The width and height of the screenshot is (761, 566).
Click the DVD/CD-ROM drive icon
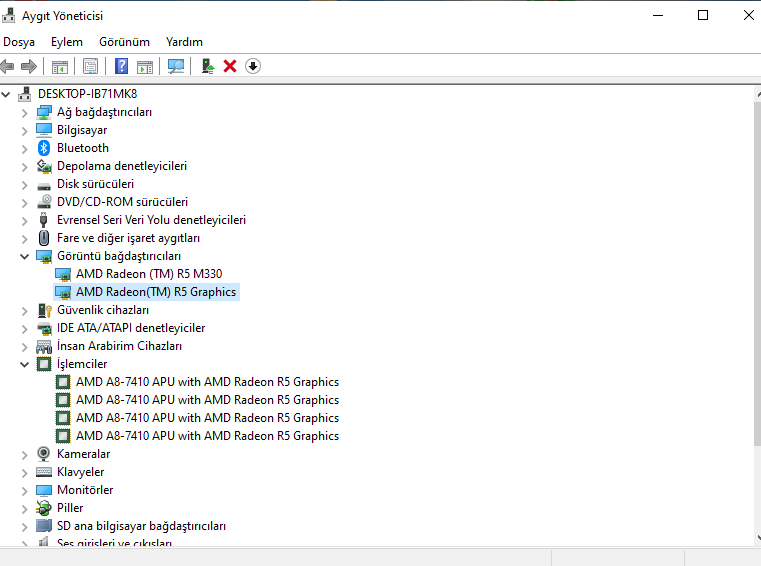coord(44,202)
